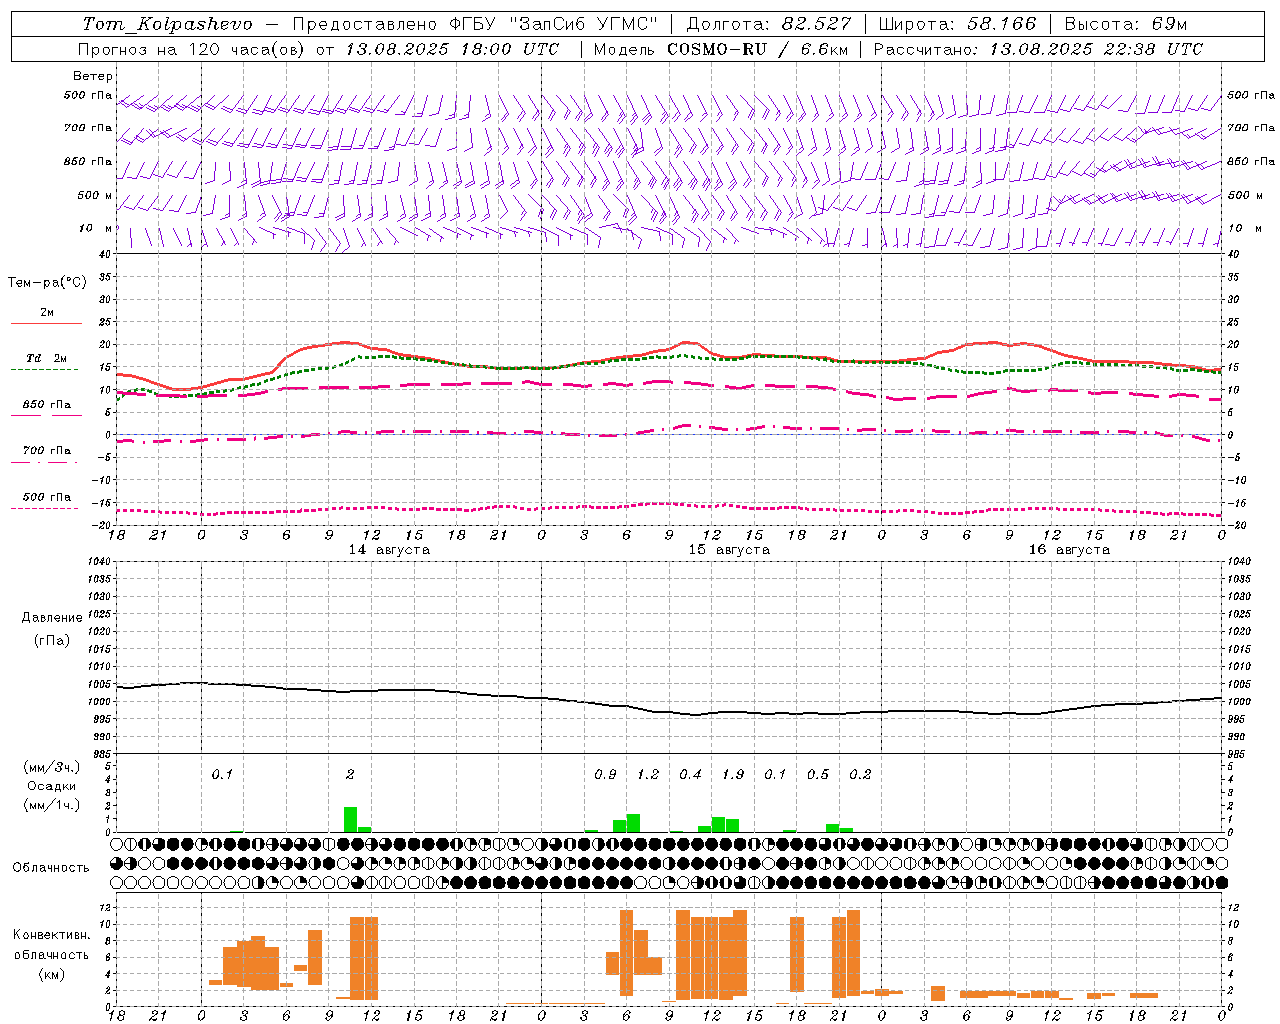Click the Высота: 69м value
Viewport: 1280px width, 1024px height.
1125,23
